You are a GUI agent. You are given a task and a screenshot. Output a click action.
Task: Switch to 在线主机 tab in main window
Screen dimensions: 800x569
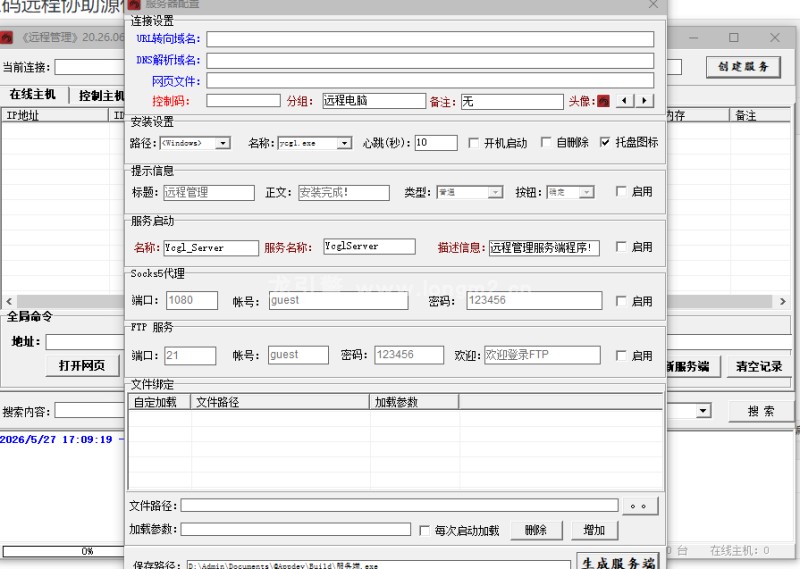[x=33, y=94]
